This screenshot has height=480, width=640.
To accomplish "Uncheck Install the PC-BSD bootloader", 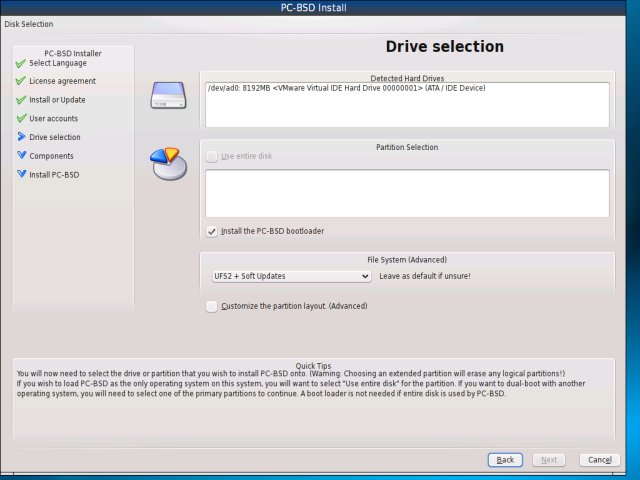I will [211, 231].
